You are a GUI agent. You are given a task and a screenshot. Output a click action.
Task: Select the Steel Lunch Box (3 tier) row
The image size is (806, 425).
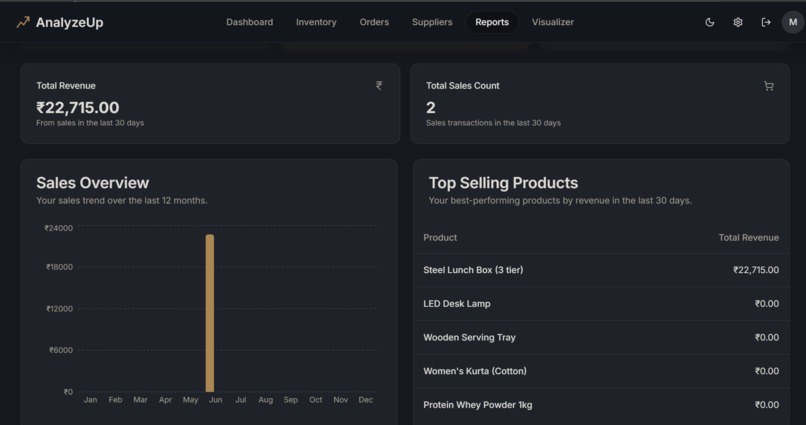pyautogui.click(x=601, y=270)
